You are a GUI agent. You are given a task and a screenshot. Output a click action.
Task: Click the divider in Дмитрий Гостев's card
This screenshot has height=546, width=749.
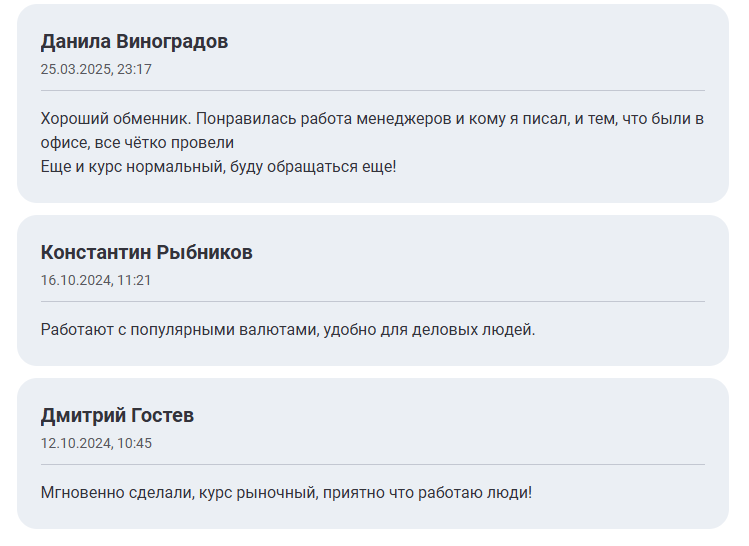point(373,464)
